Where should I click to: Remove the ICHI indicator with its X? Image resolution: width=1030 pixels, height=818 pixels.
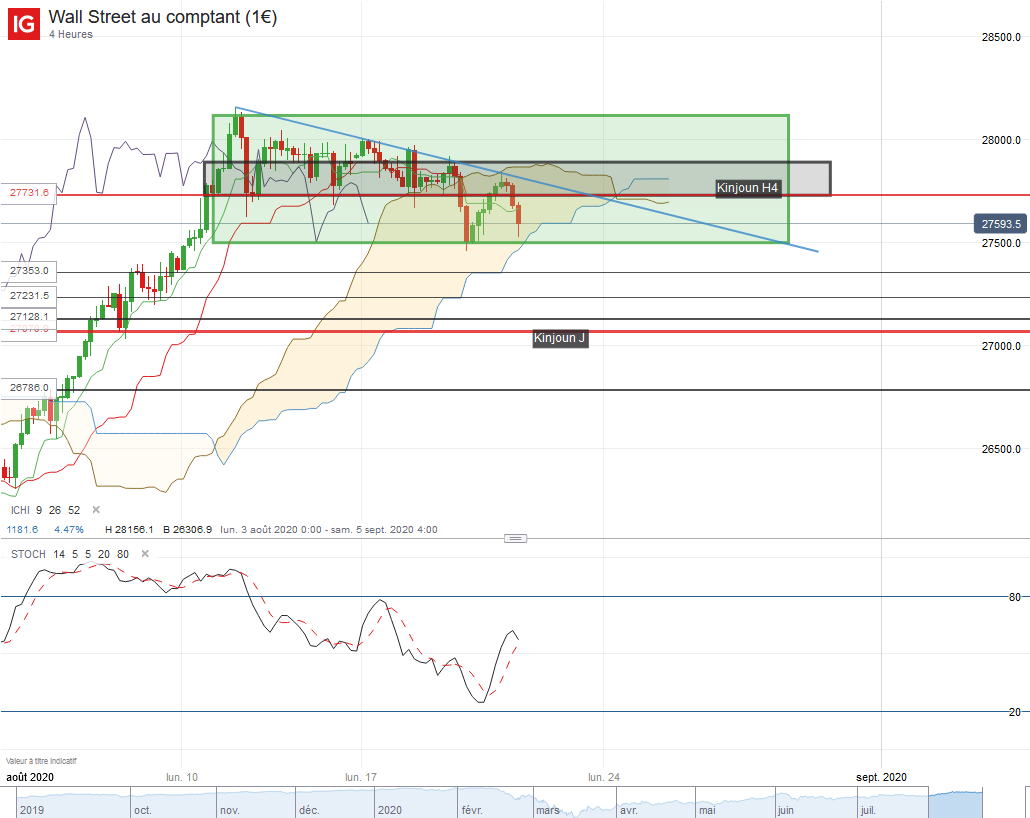(x=96, y=510)
